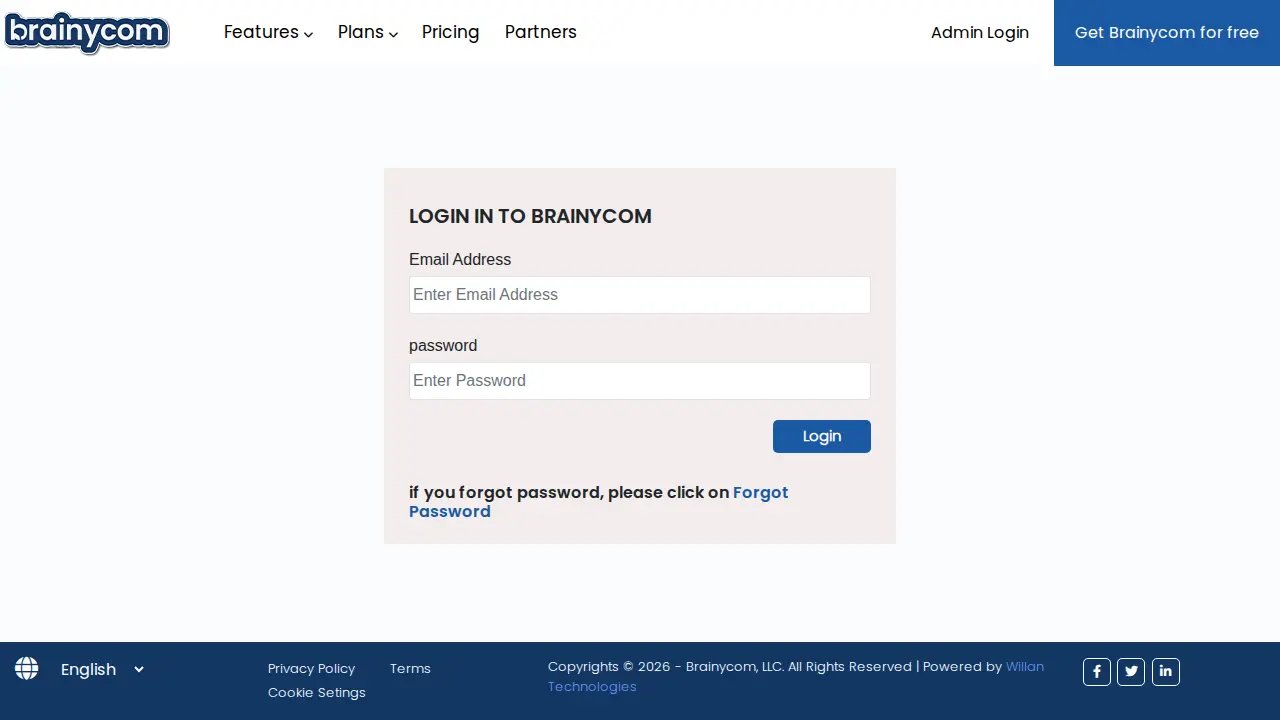Click the LOGIN IN TO BRAINYCOM heading
Image resolution: width=1280 pixels, height=720 pixels.
530,216
